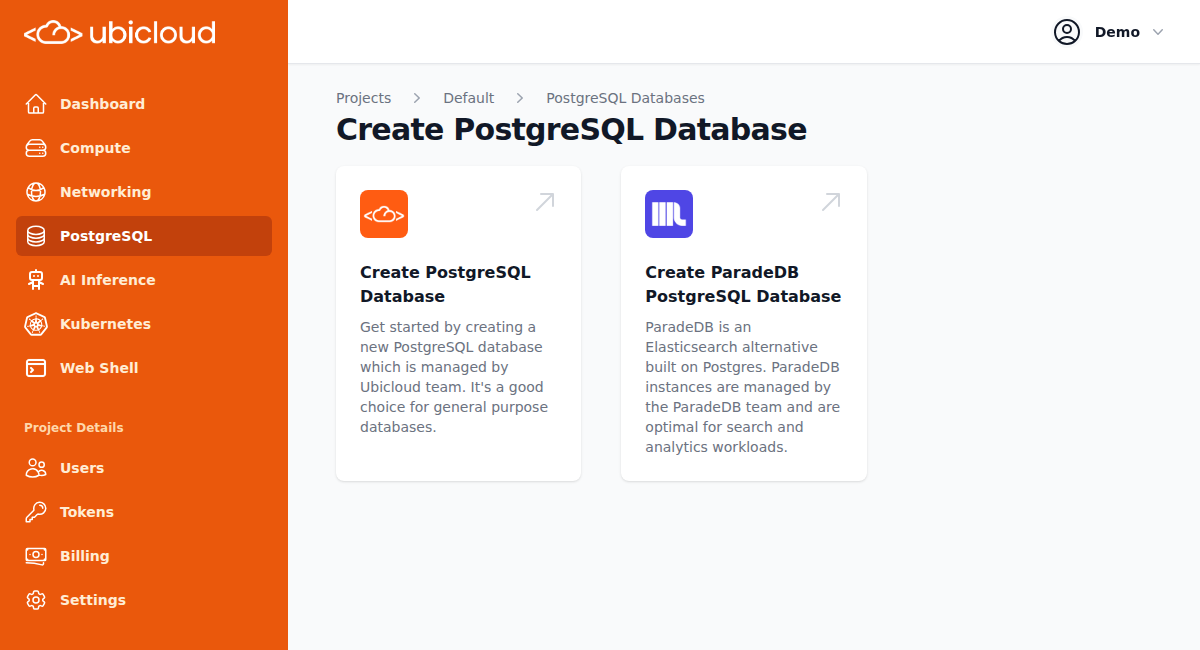
Task: Click the user avatar icon
Action: pyautogui.click(x=1067, y=32)
